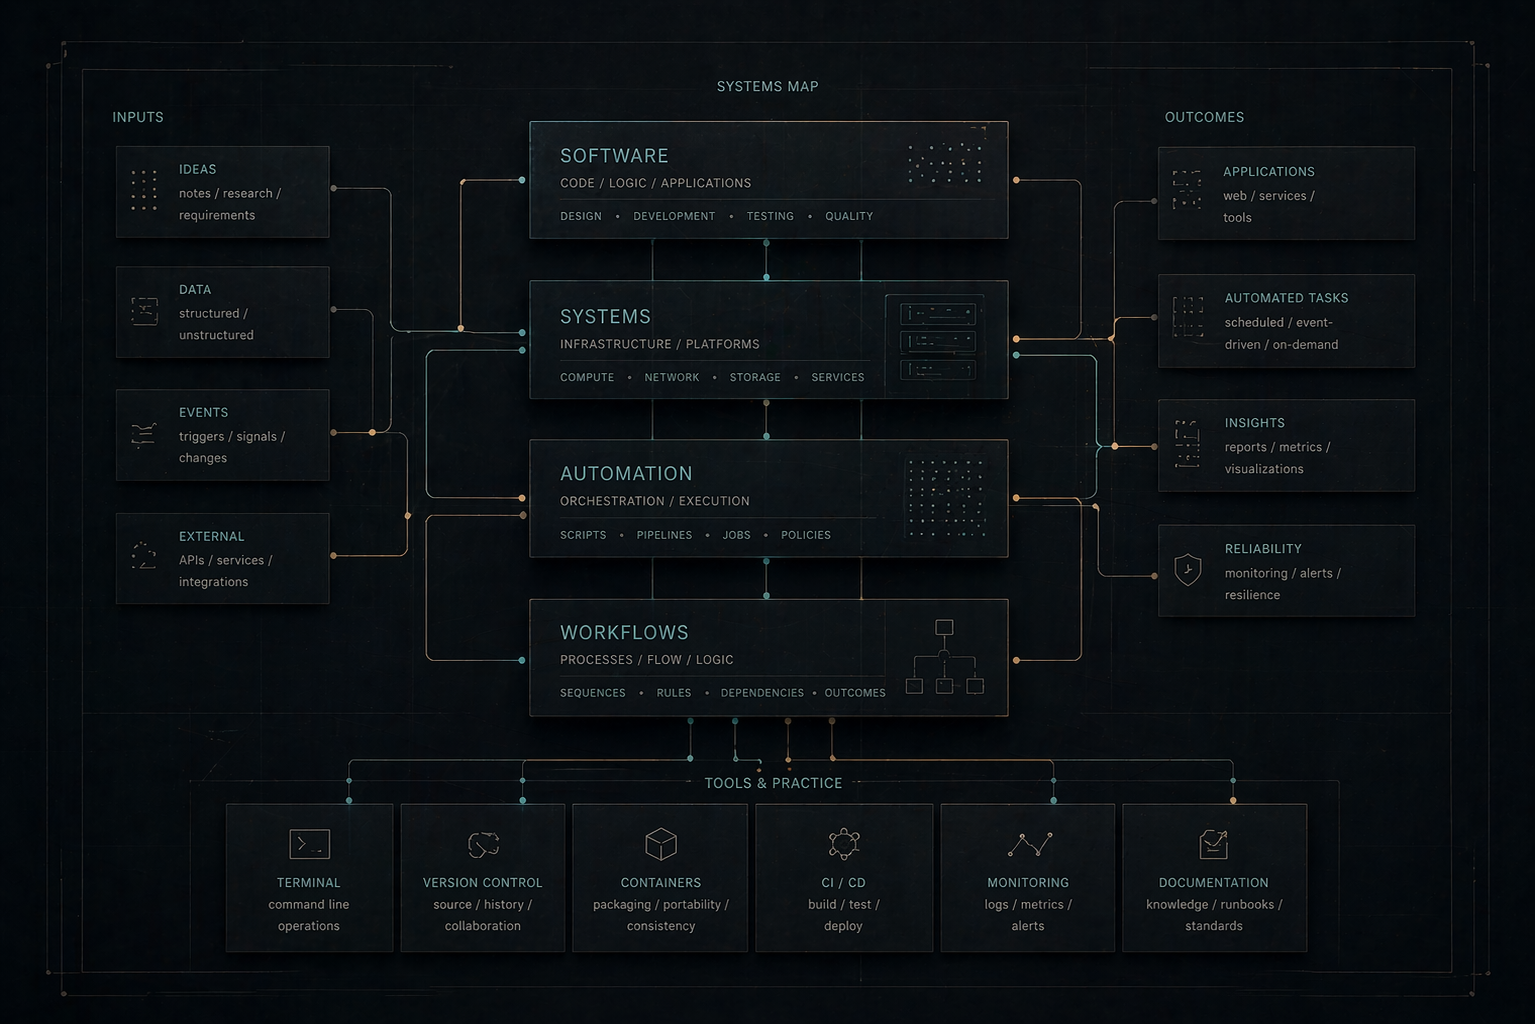Click the IDEAS input card title
Screen dimensions: 1535x1024
(198, 169)
